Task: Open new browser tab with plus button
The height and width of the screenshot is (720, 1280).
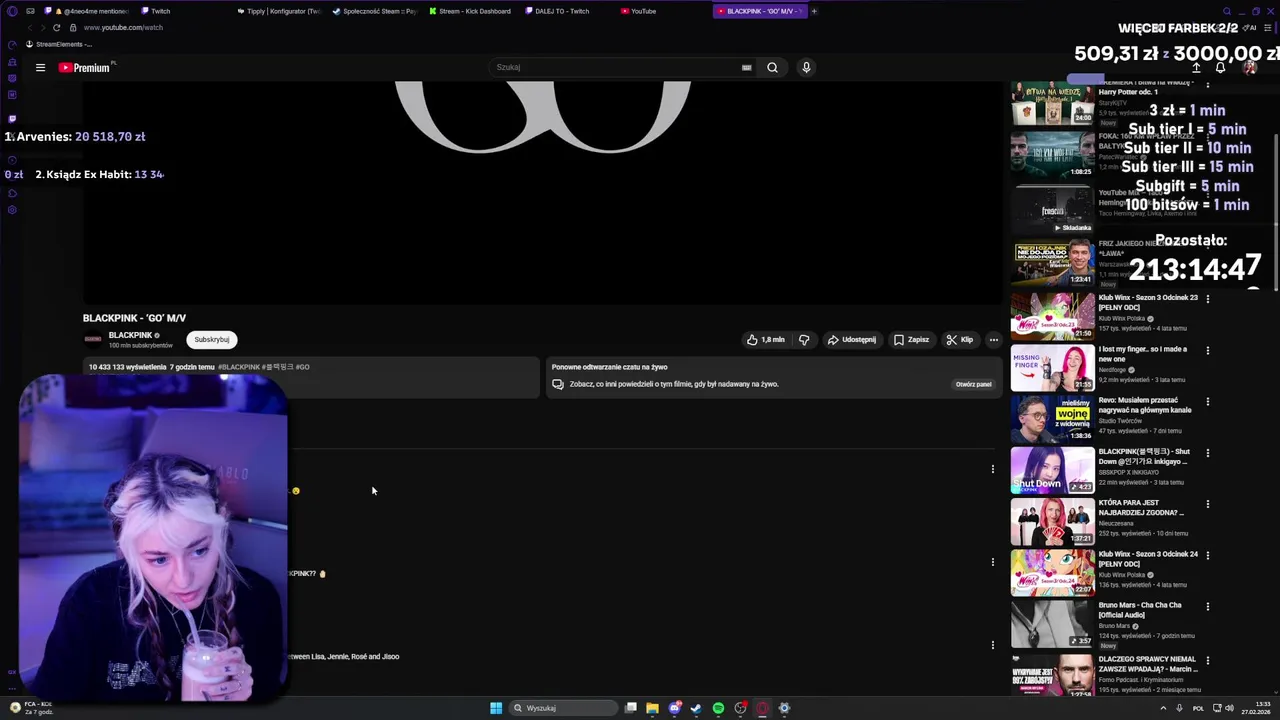Action: coord(814,11)
